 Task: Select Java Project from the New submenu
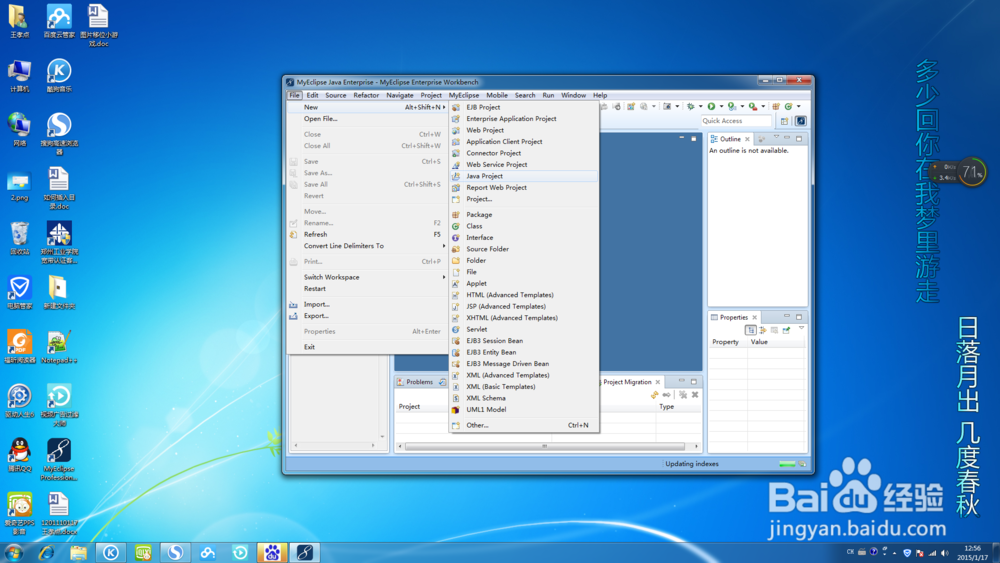pyautogui.click(x=524, y=176)
